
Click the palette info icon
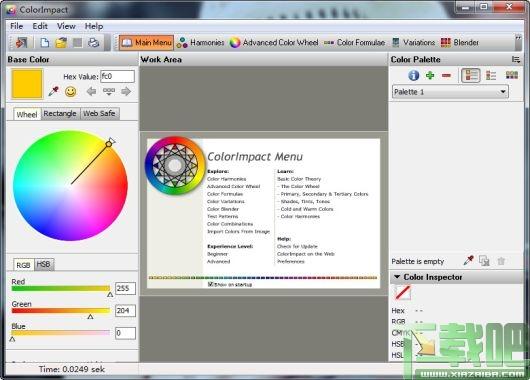[413, 75]
